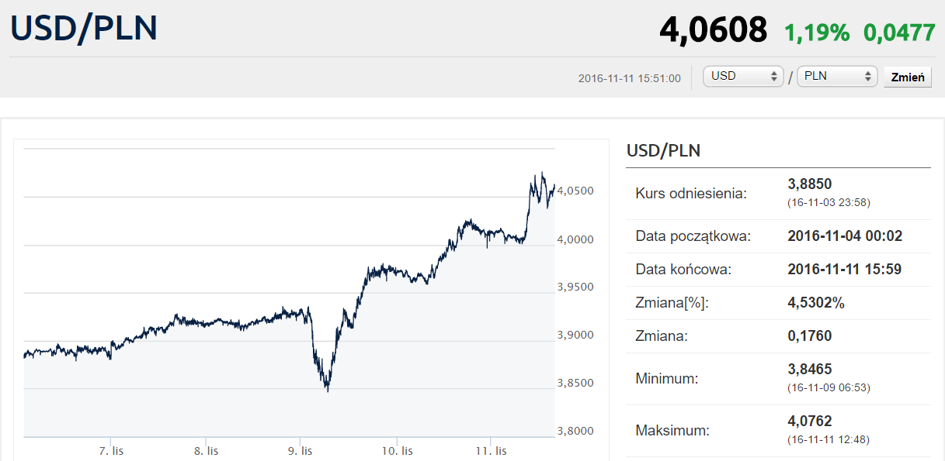
Task: Open the PLN quote currency dropdown
Action: coord(837,77)
